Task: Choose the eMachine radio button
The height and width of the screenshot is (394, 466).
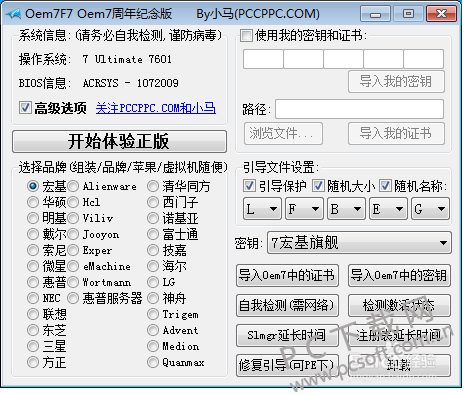Action: pyautogui.click(x=73, y=266)
